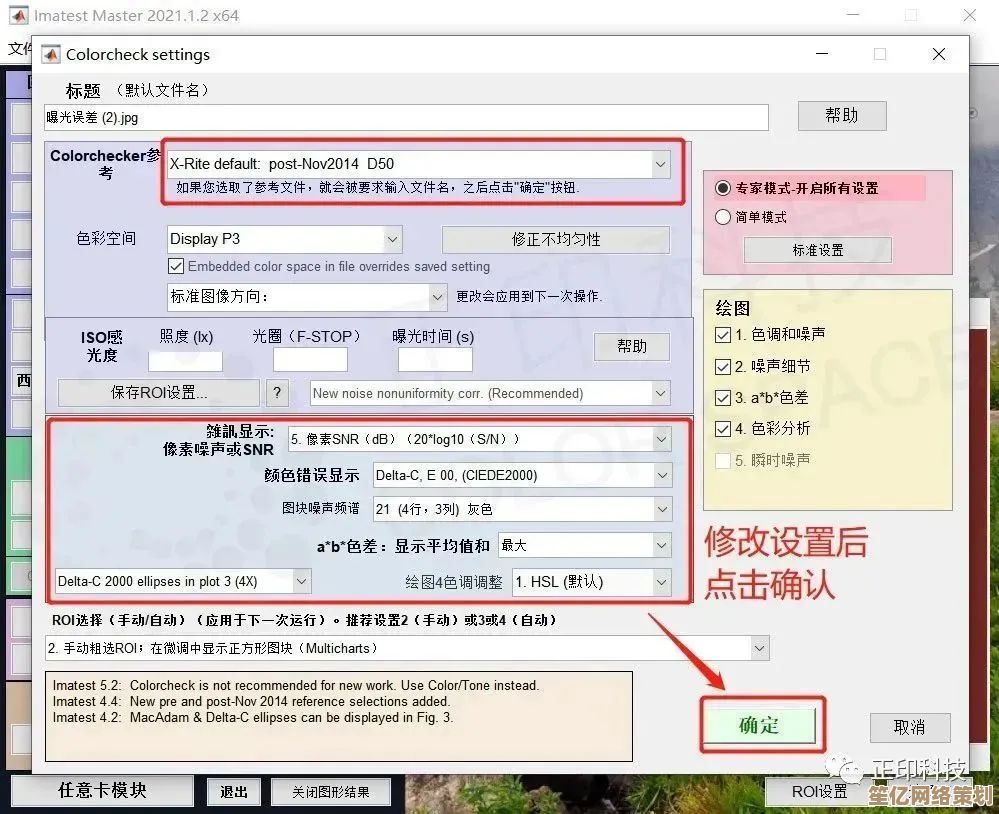
Task: Click 任意卡模块 button in Imatest main window
Action: click(103, 791)
